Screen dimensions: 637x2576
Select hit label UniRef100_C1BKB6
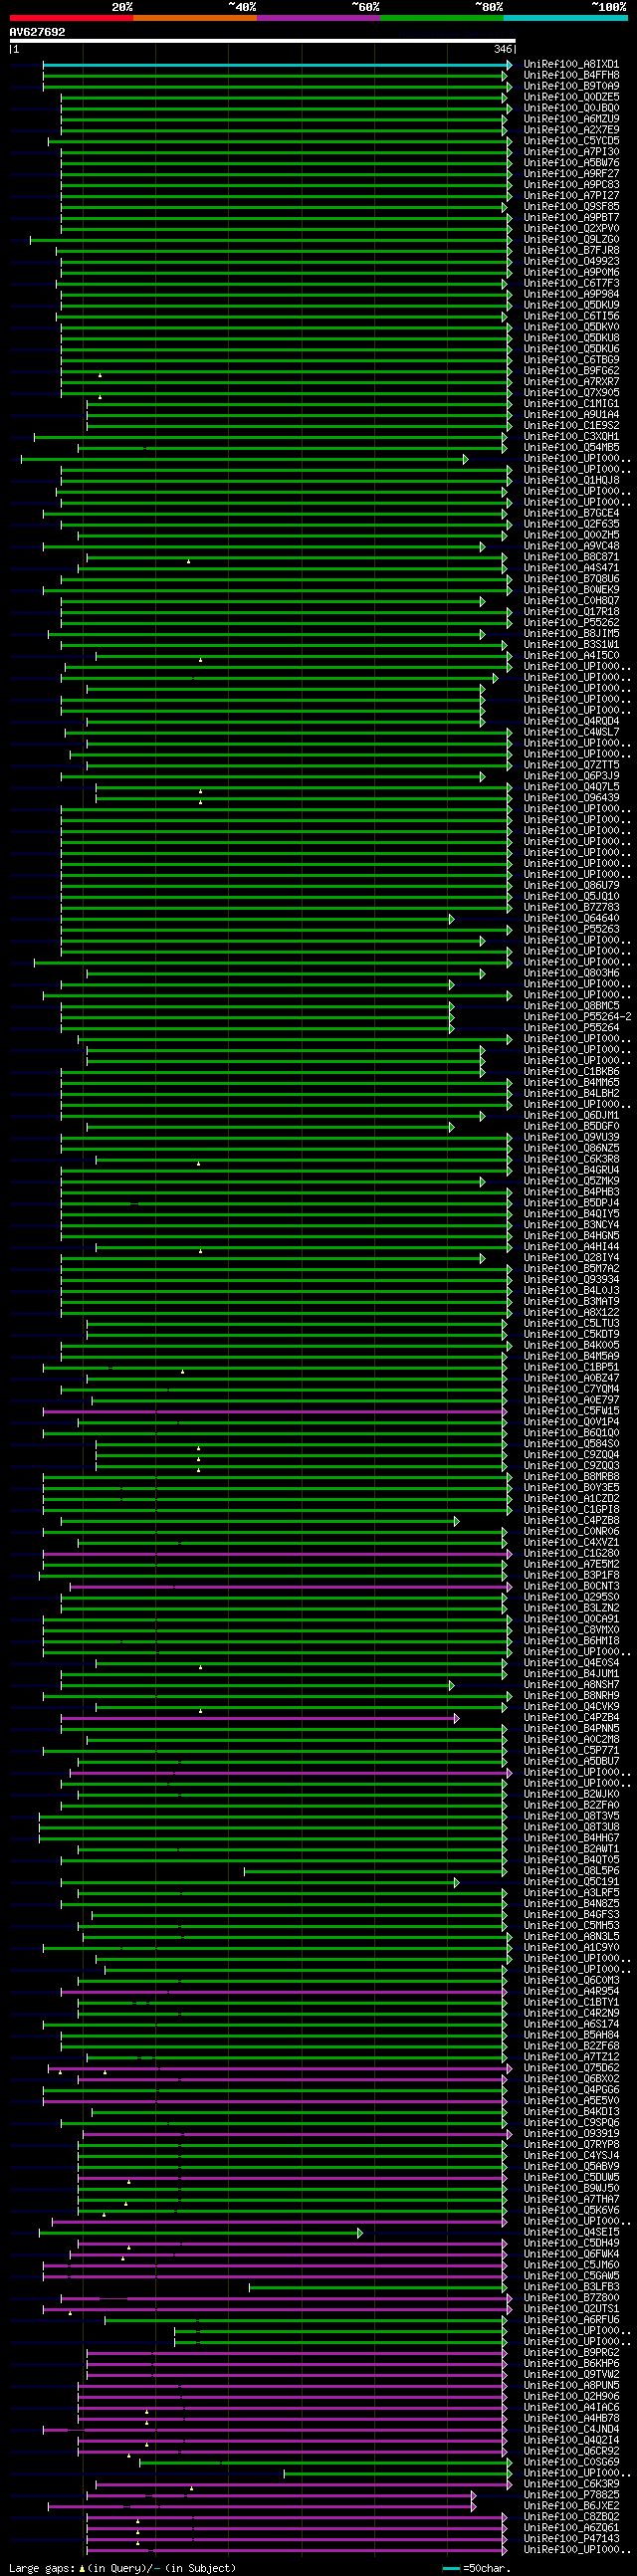tap(571, 1073)
